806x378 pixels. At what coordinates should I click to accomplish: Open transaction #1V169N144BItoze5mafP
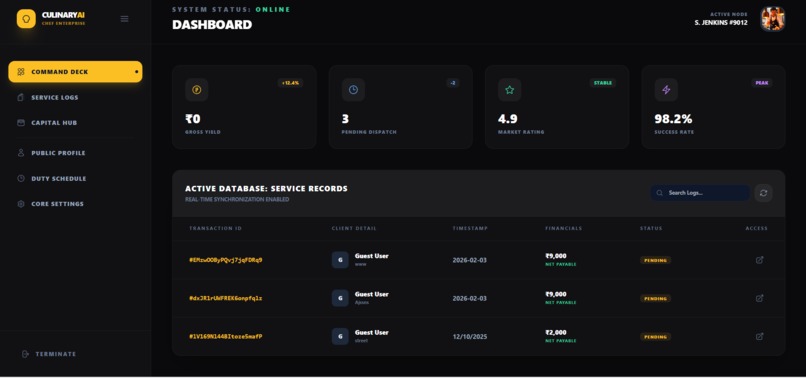point(226,337)
